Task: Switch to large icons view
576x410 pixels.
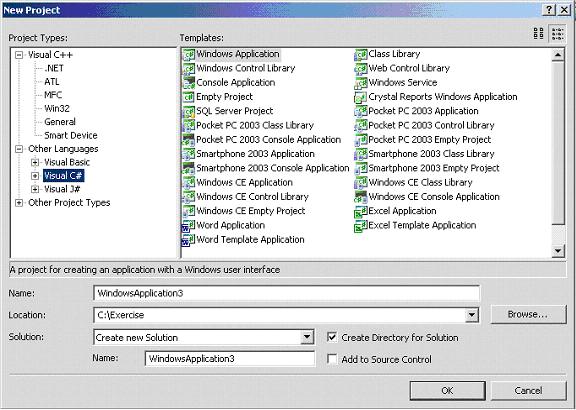Action: coord(539,33)
